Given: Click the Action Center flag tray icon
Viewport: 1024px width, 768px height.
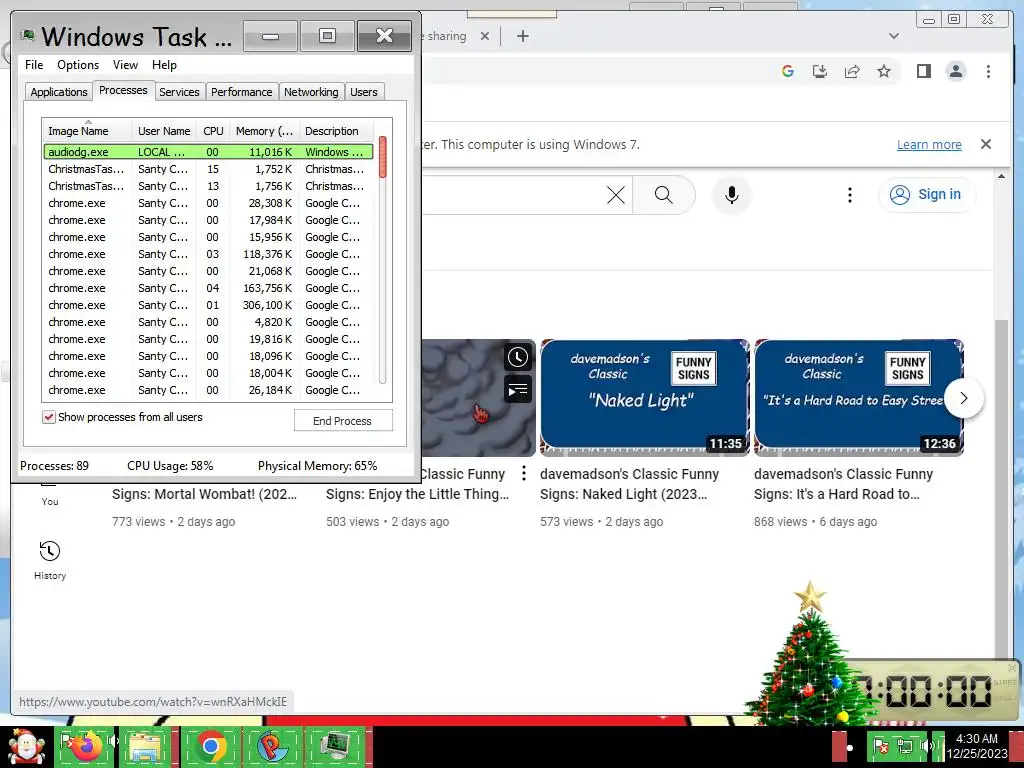Looking at the screenshot, I should pyautogui.click(x=881, y=746).
